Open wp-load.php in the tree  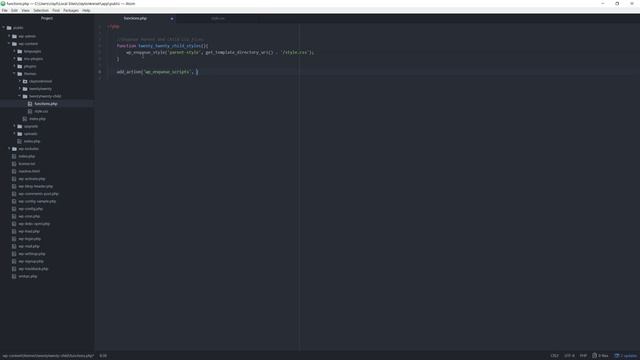coord(29,231)
